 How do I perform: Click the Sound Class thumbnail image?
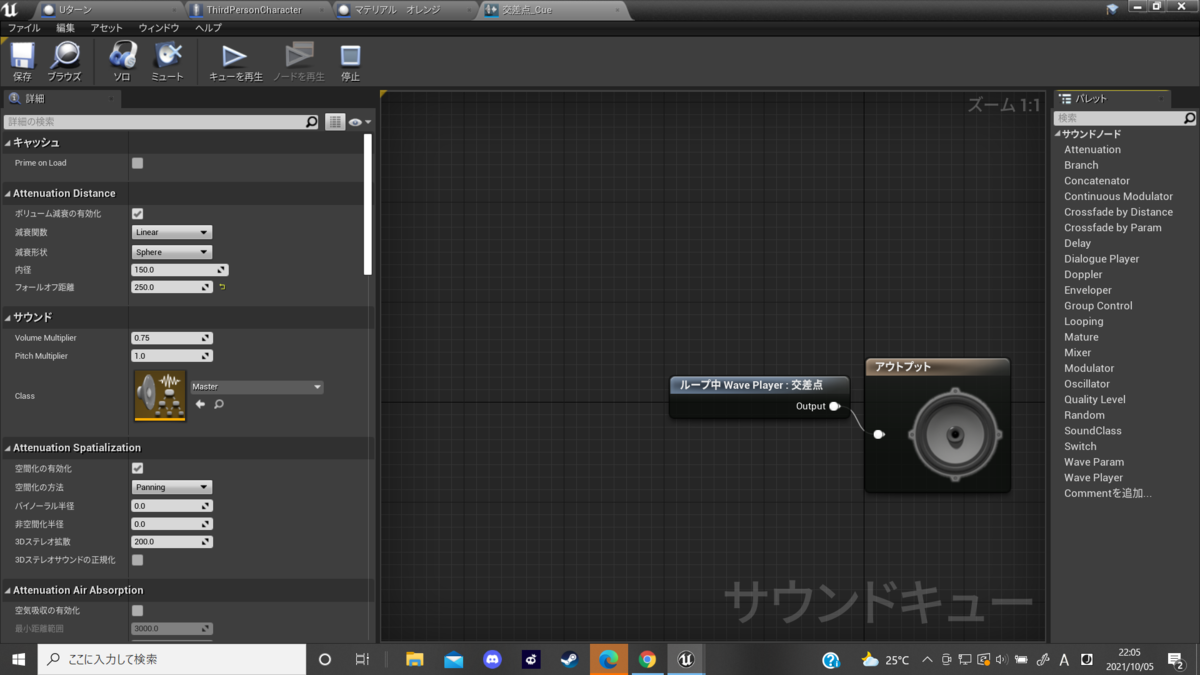pyautogui.click(x=160, y=396)
